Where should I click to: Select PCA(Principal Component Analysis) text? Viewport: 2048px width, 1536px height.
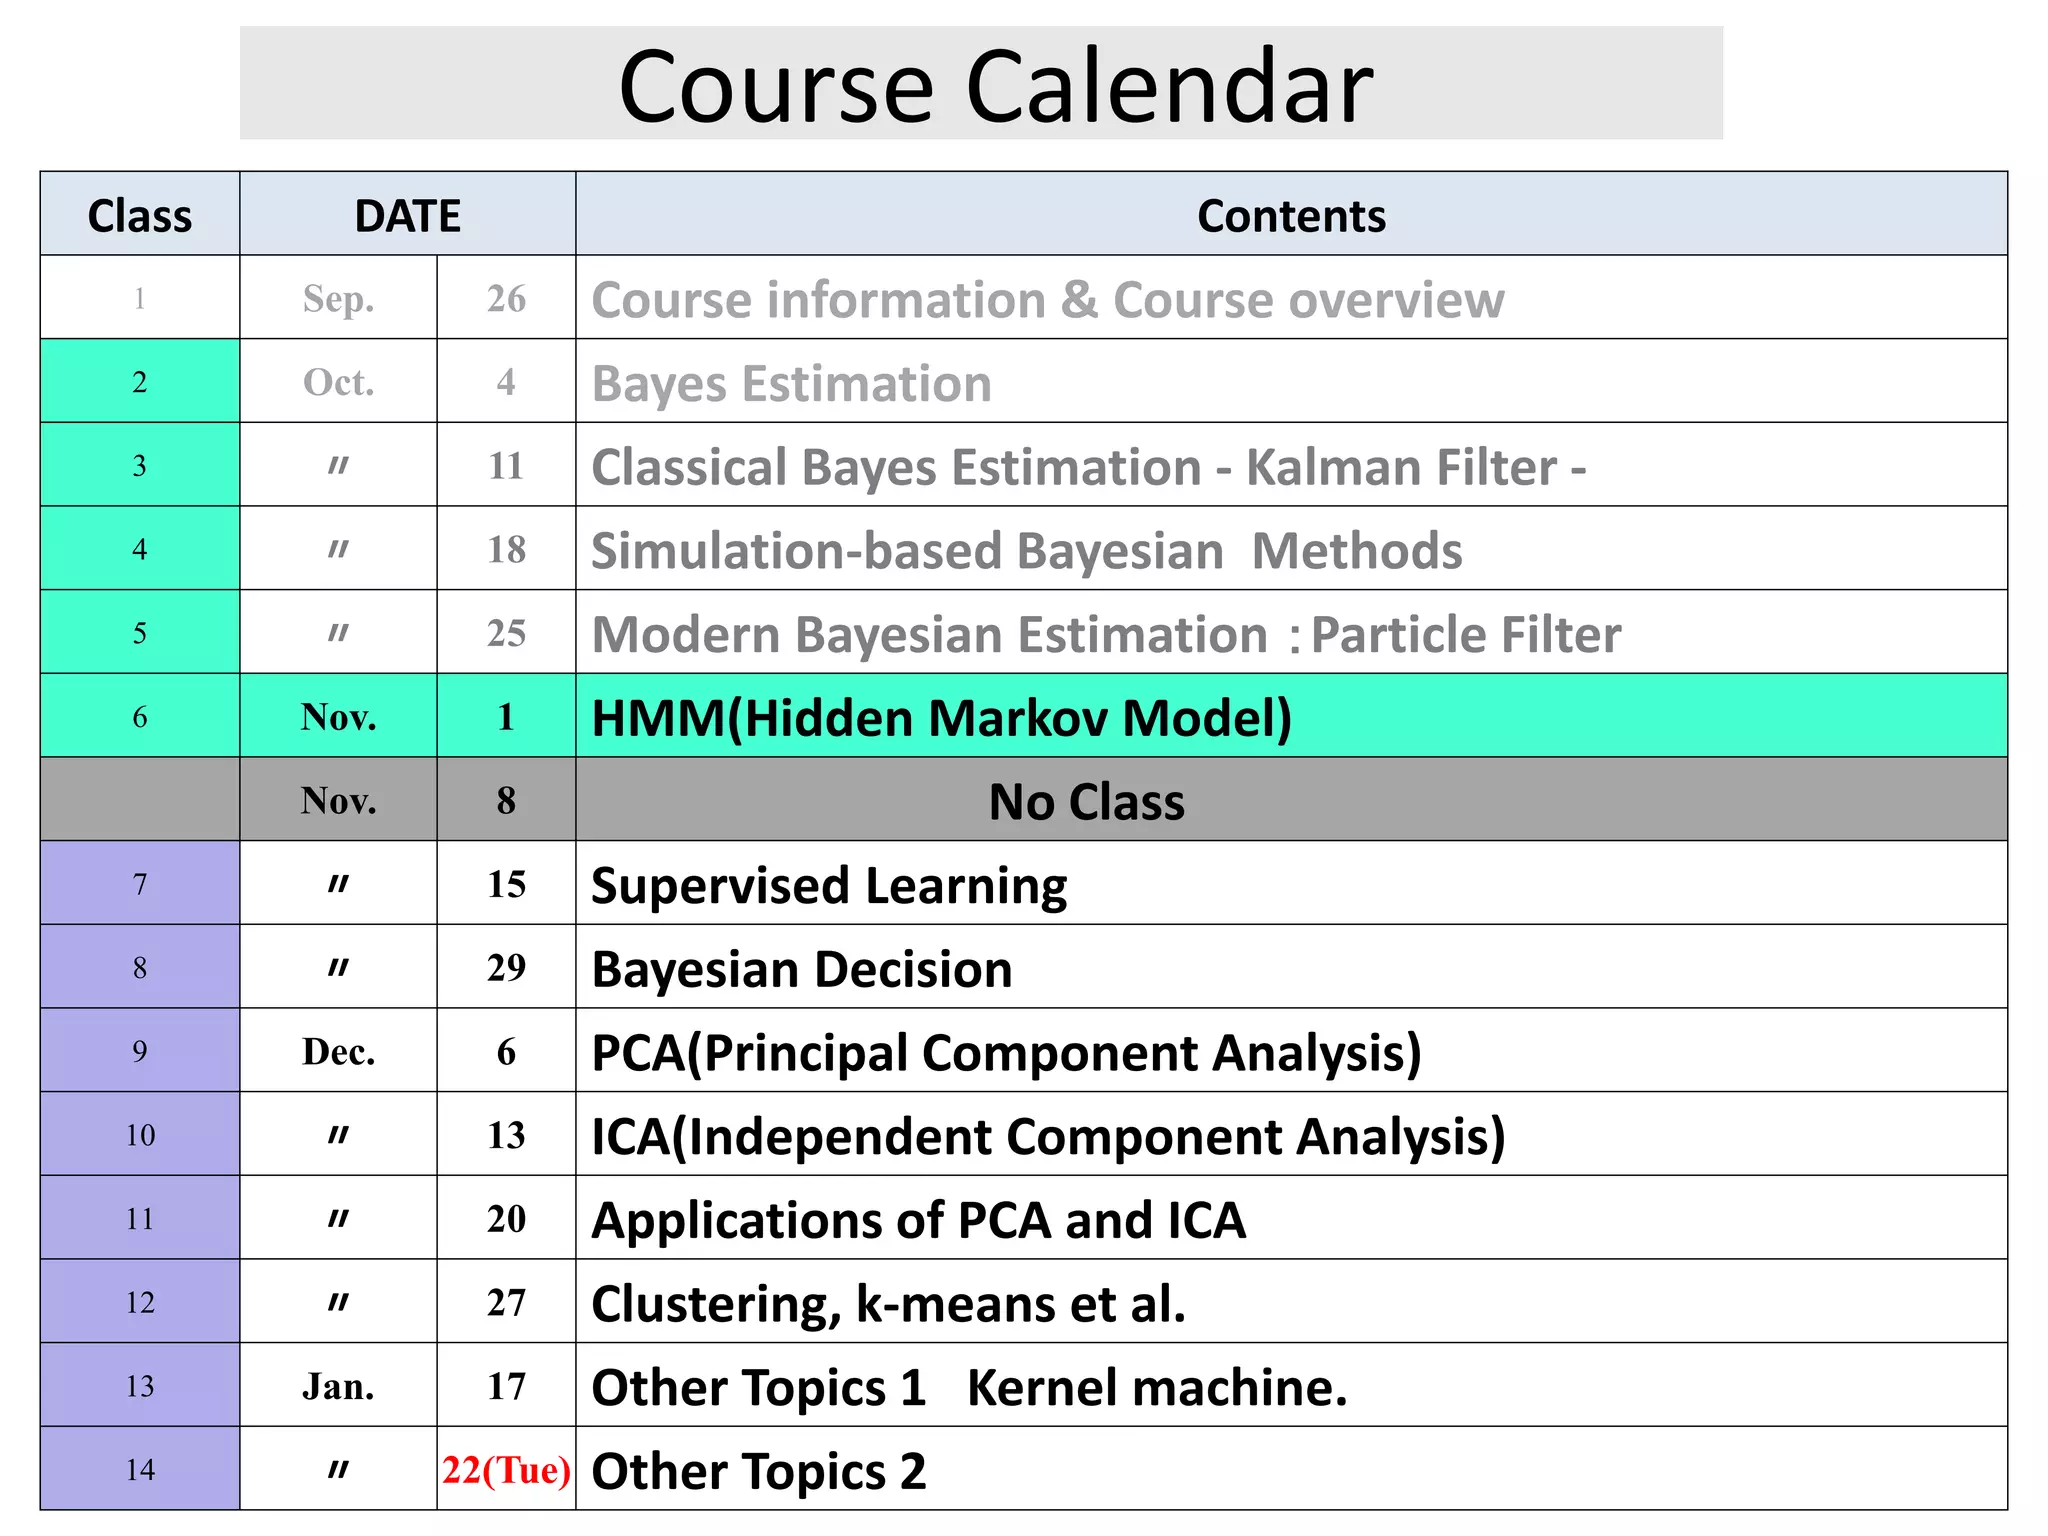pos(1006,1053)
